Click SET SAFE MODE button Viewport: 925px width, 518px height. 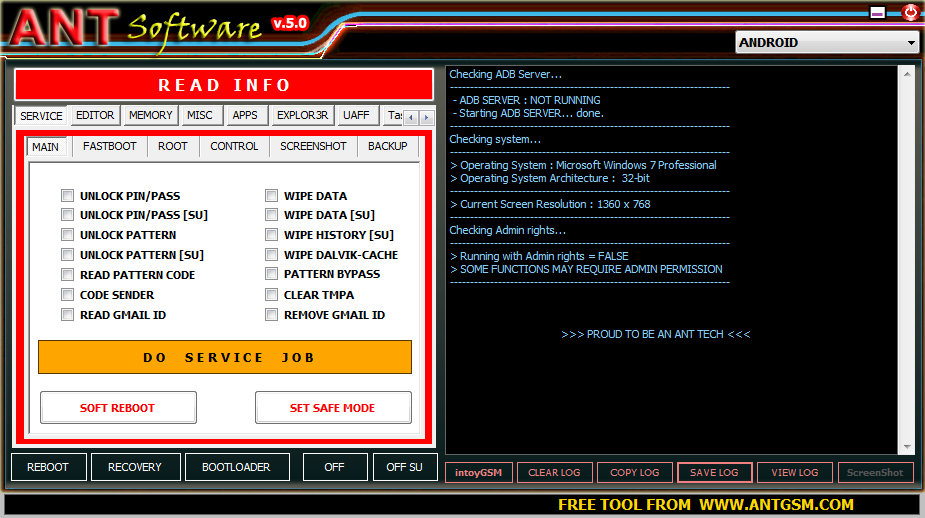pos(333,408)
